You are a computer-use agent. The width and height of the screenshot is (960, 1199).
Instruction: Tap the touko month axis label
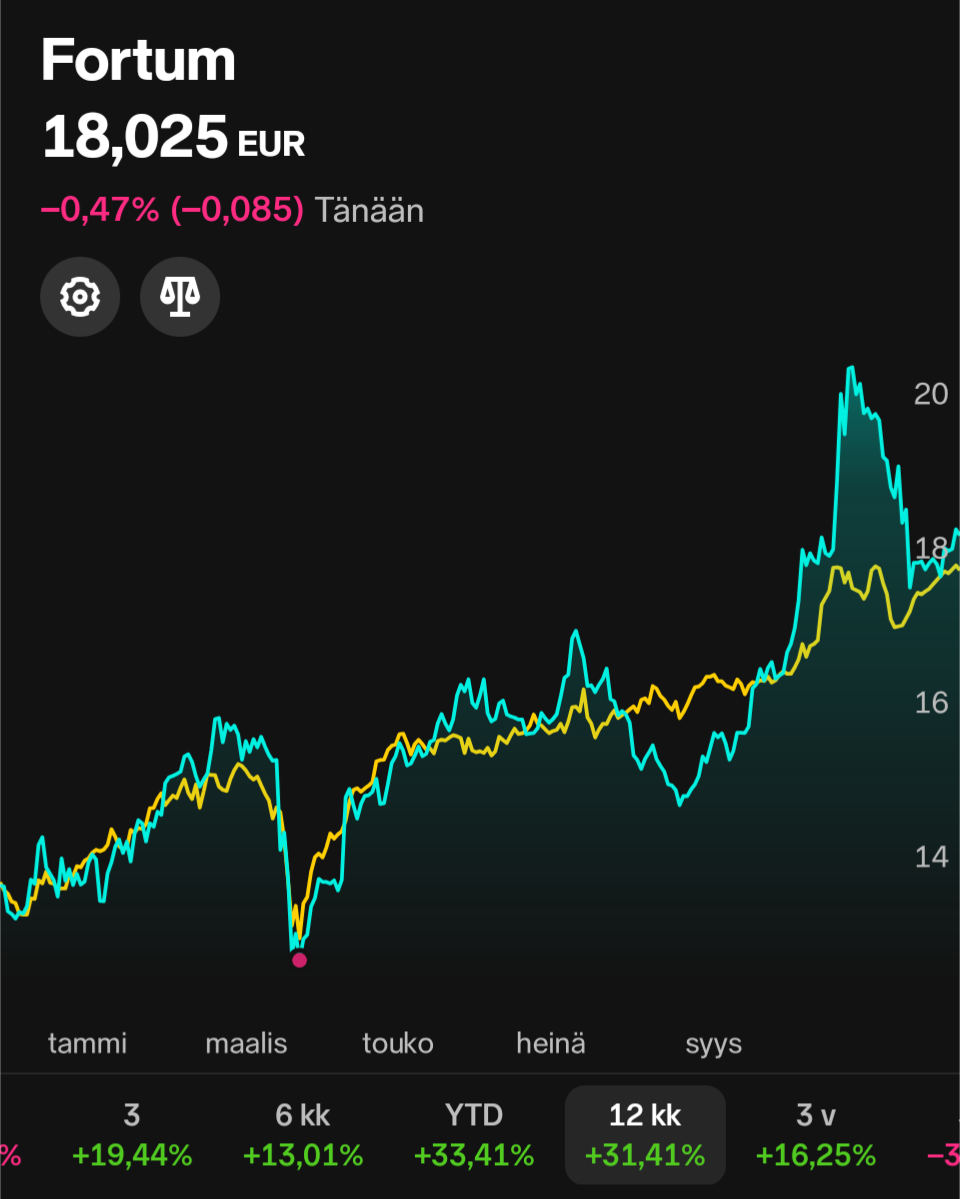click(x=398, y=1044)
